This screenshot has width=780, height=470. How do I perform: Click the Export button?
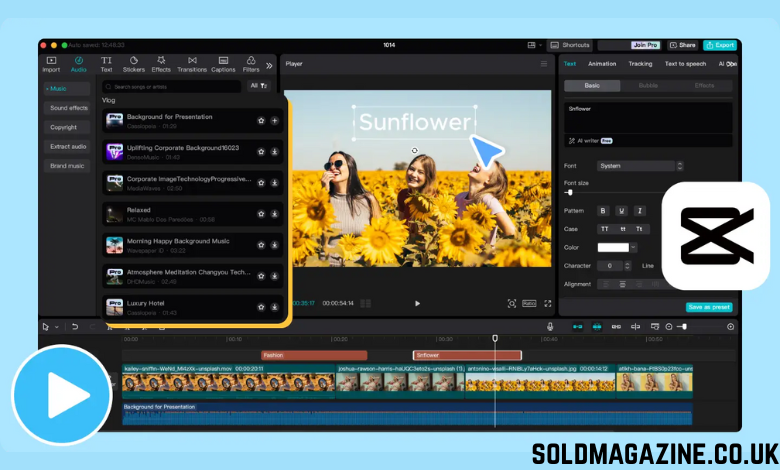click(720, 45)
